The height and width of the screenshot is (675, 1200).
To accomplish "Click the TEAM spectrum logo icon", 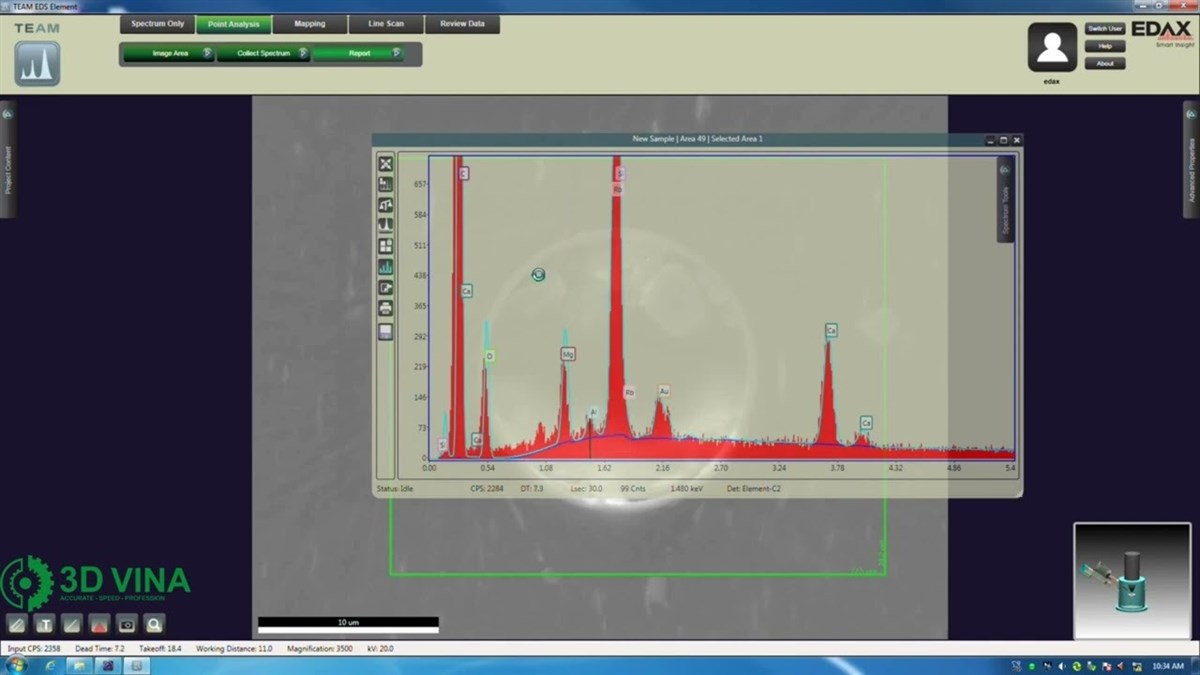I will point(37,64).
